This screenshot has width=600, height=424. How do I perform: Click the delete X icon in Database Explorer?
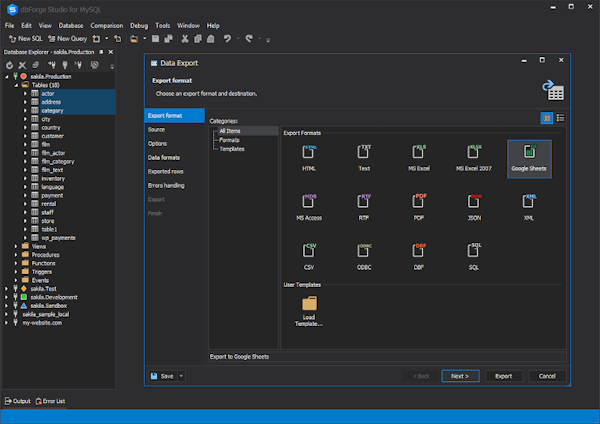pyautogui.click(x=22, y=65)
